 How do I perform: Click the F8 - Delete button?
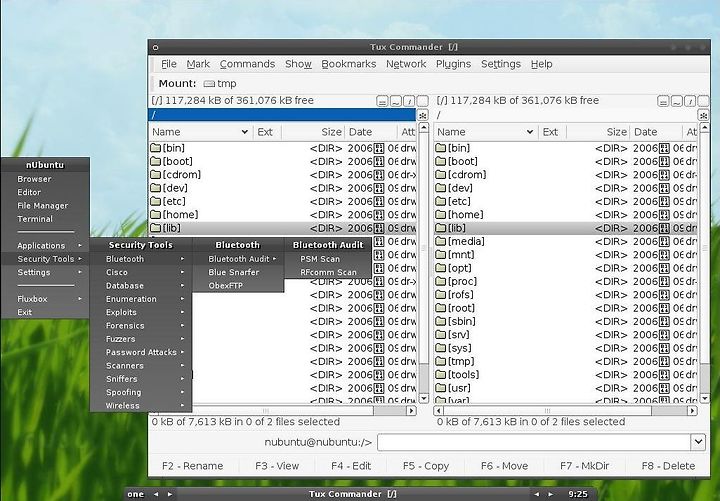point(668,466)
